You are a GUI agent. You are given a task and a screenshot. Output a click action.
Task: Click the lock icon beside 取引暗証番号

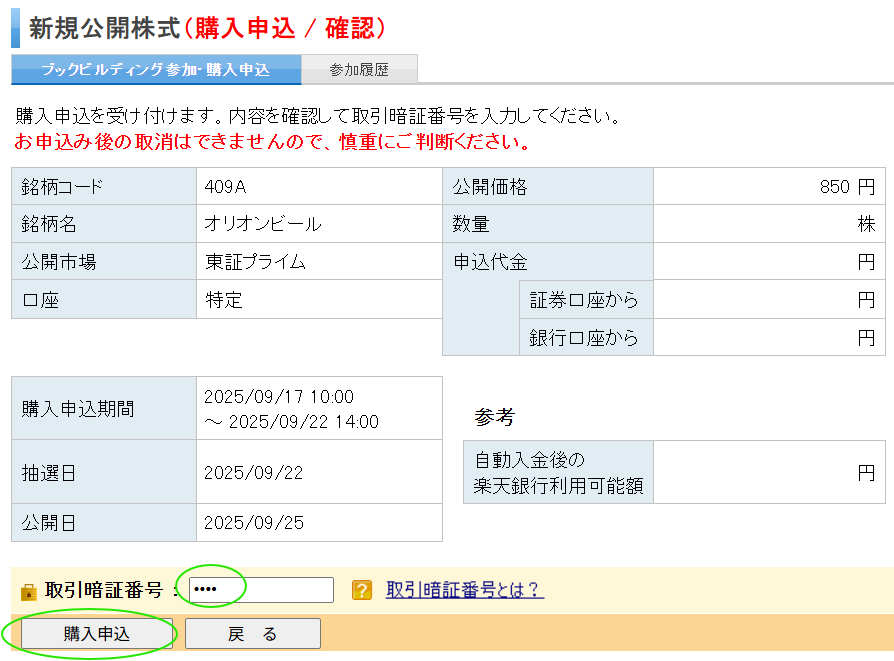(x=28, y=592)
